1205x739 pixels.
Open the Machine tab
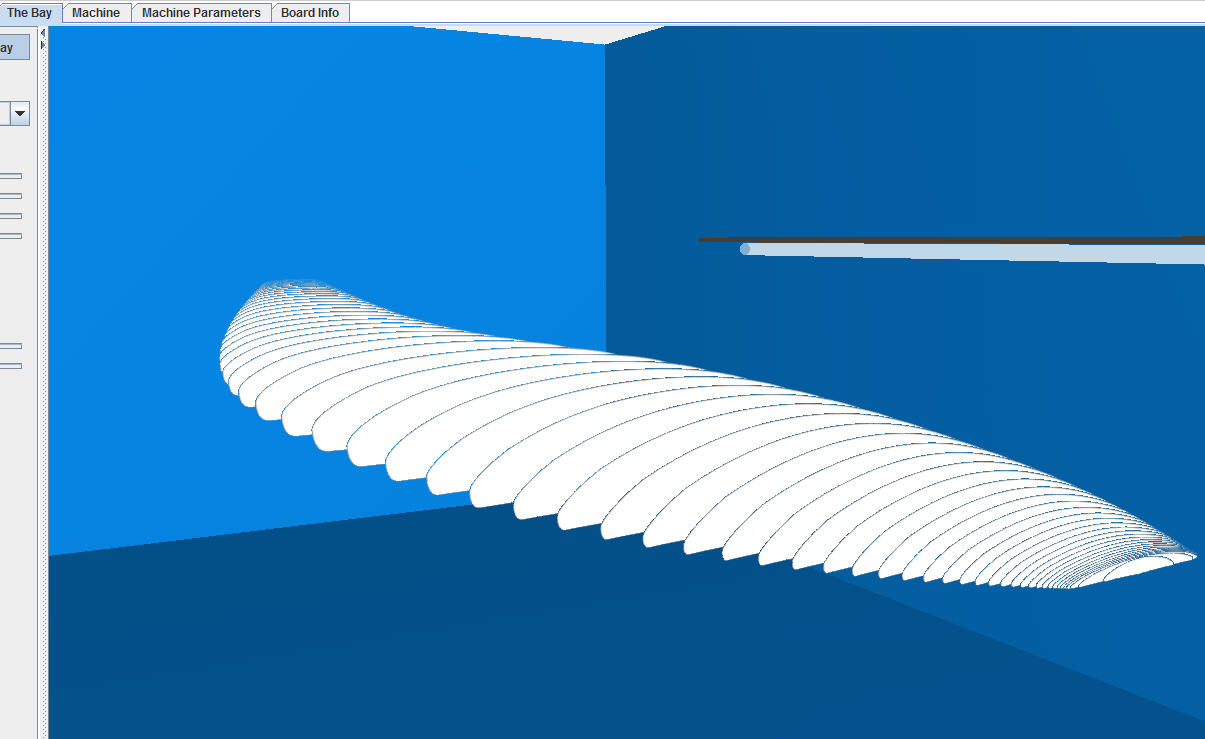[96, 13]
